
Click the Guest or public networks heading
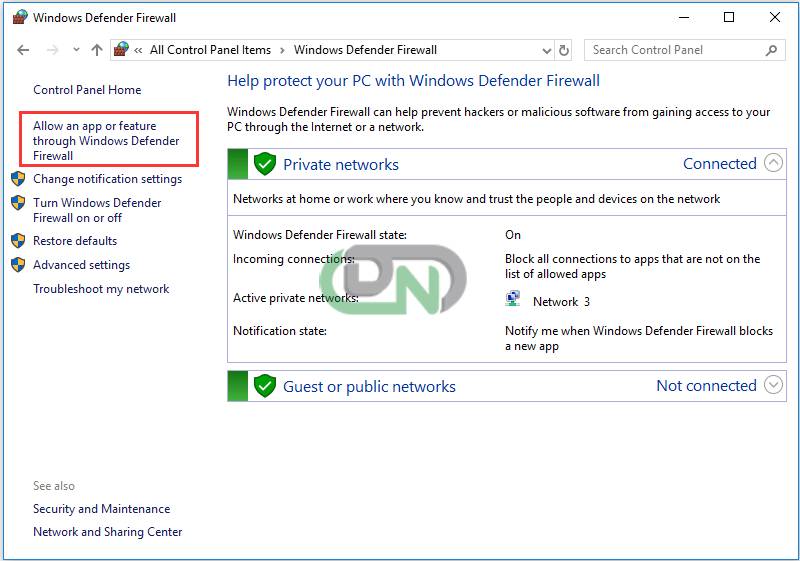coord(369,387)
